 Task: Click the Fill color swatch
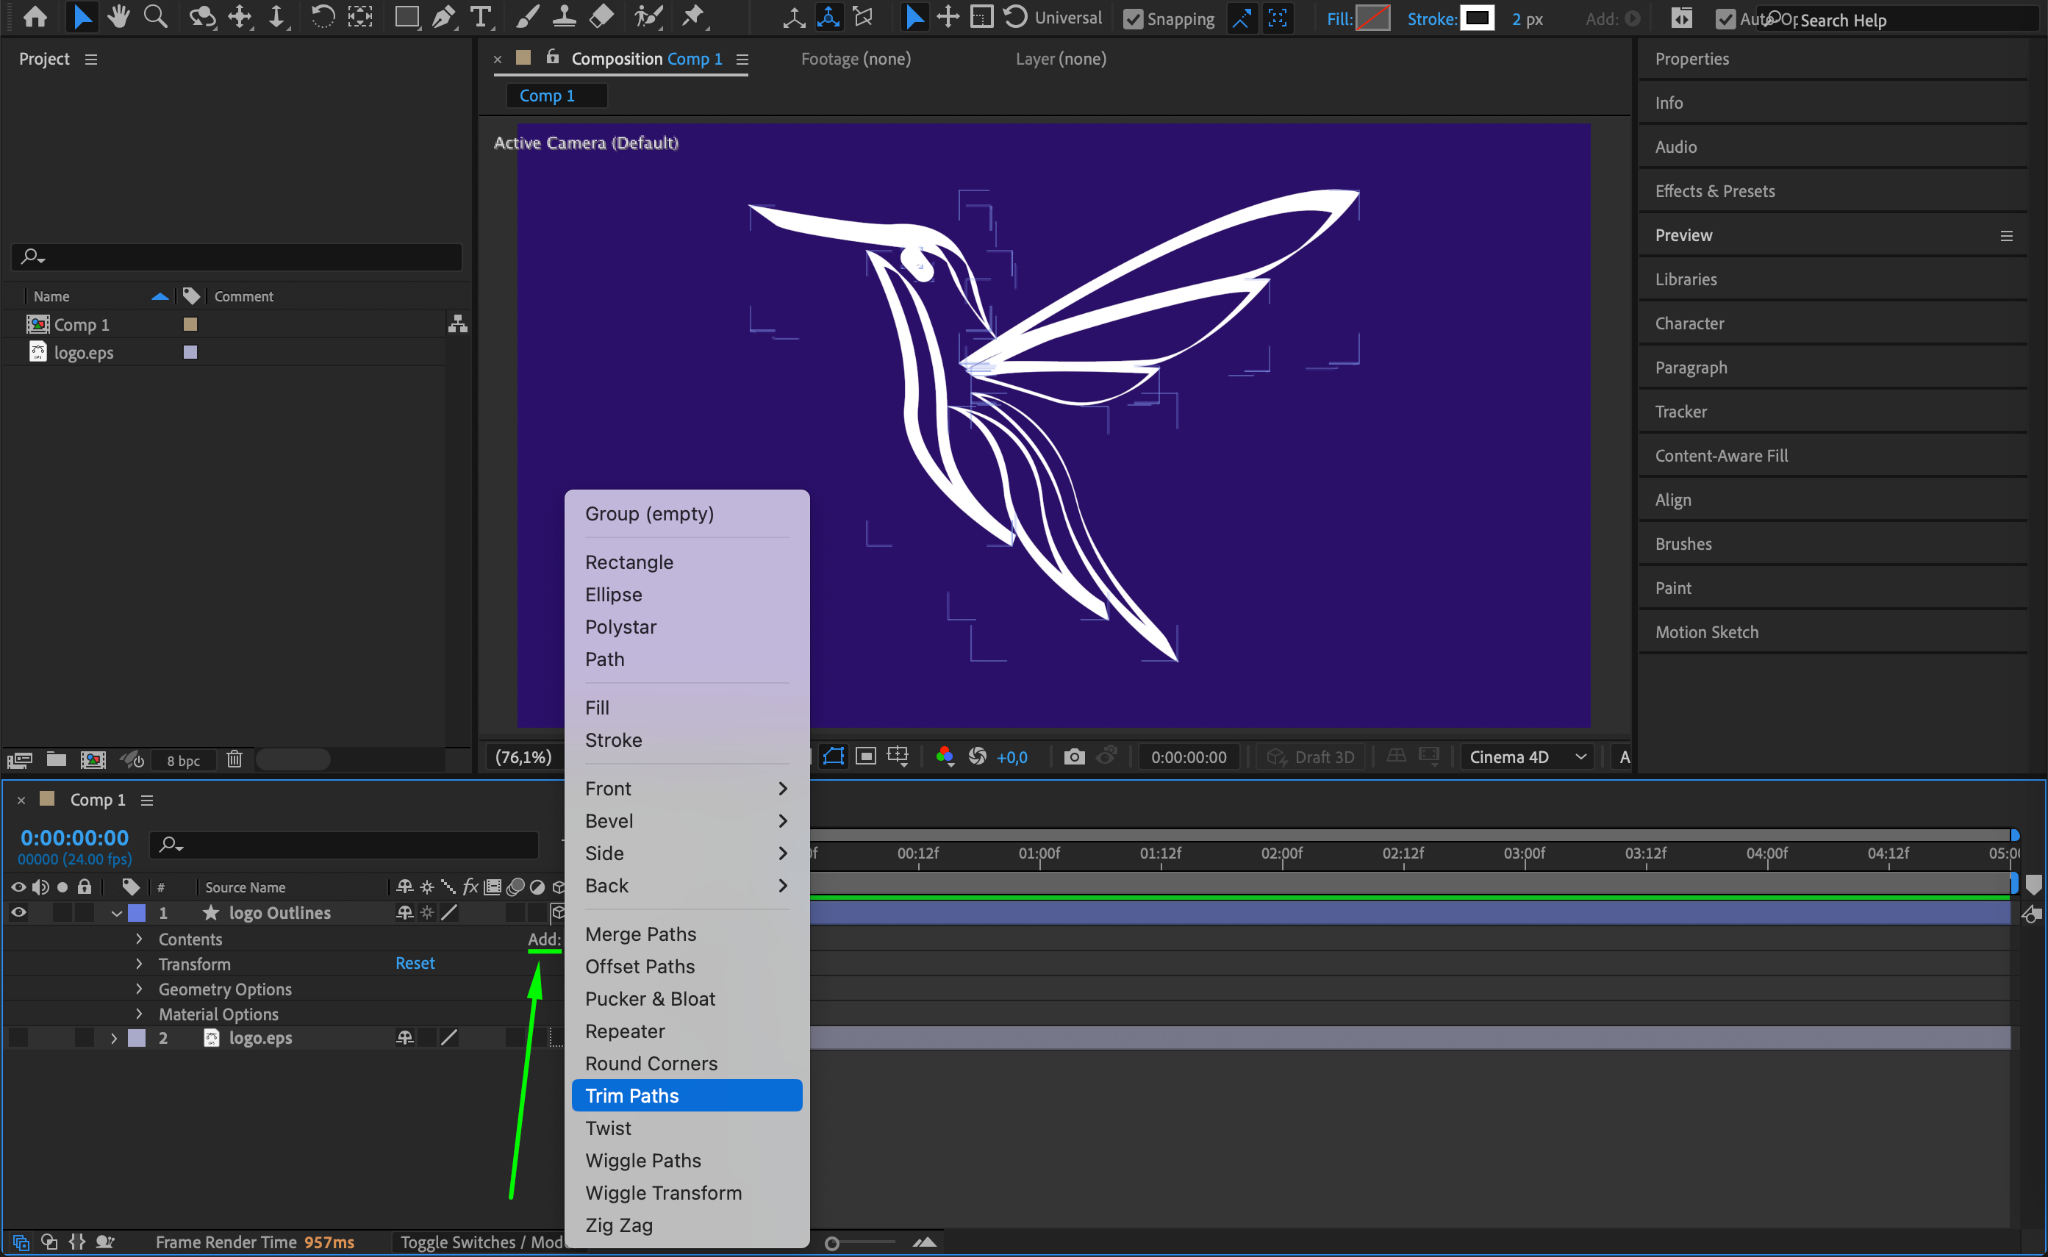(x=1372, y=18)
